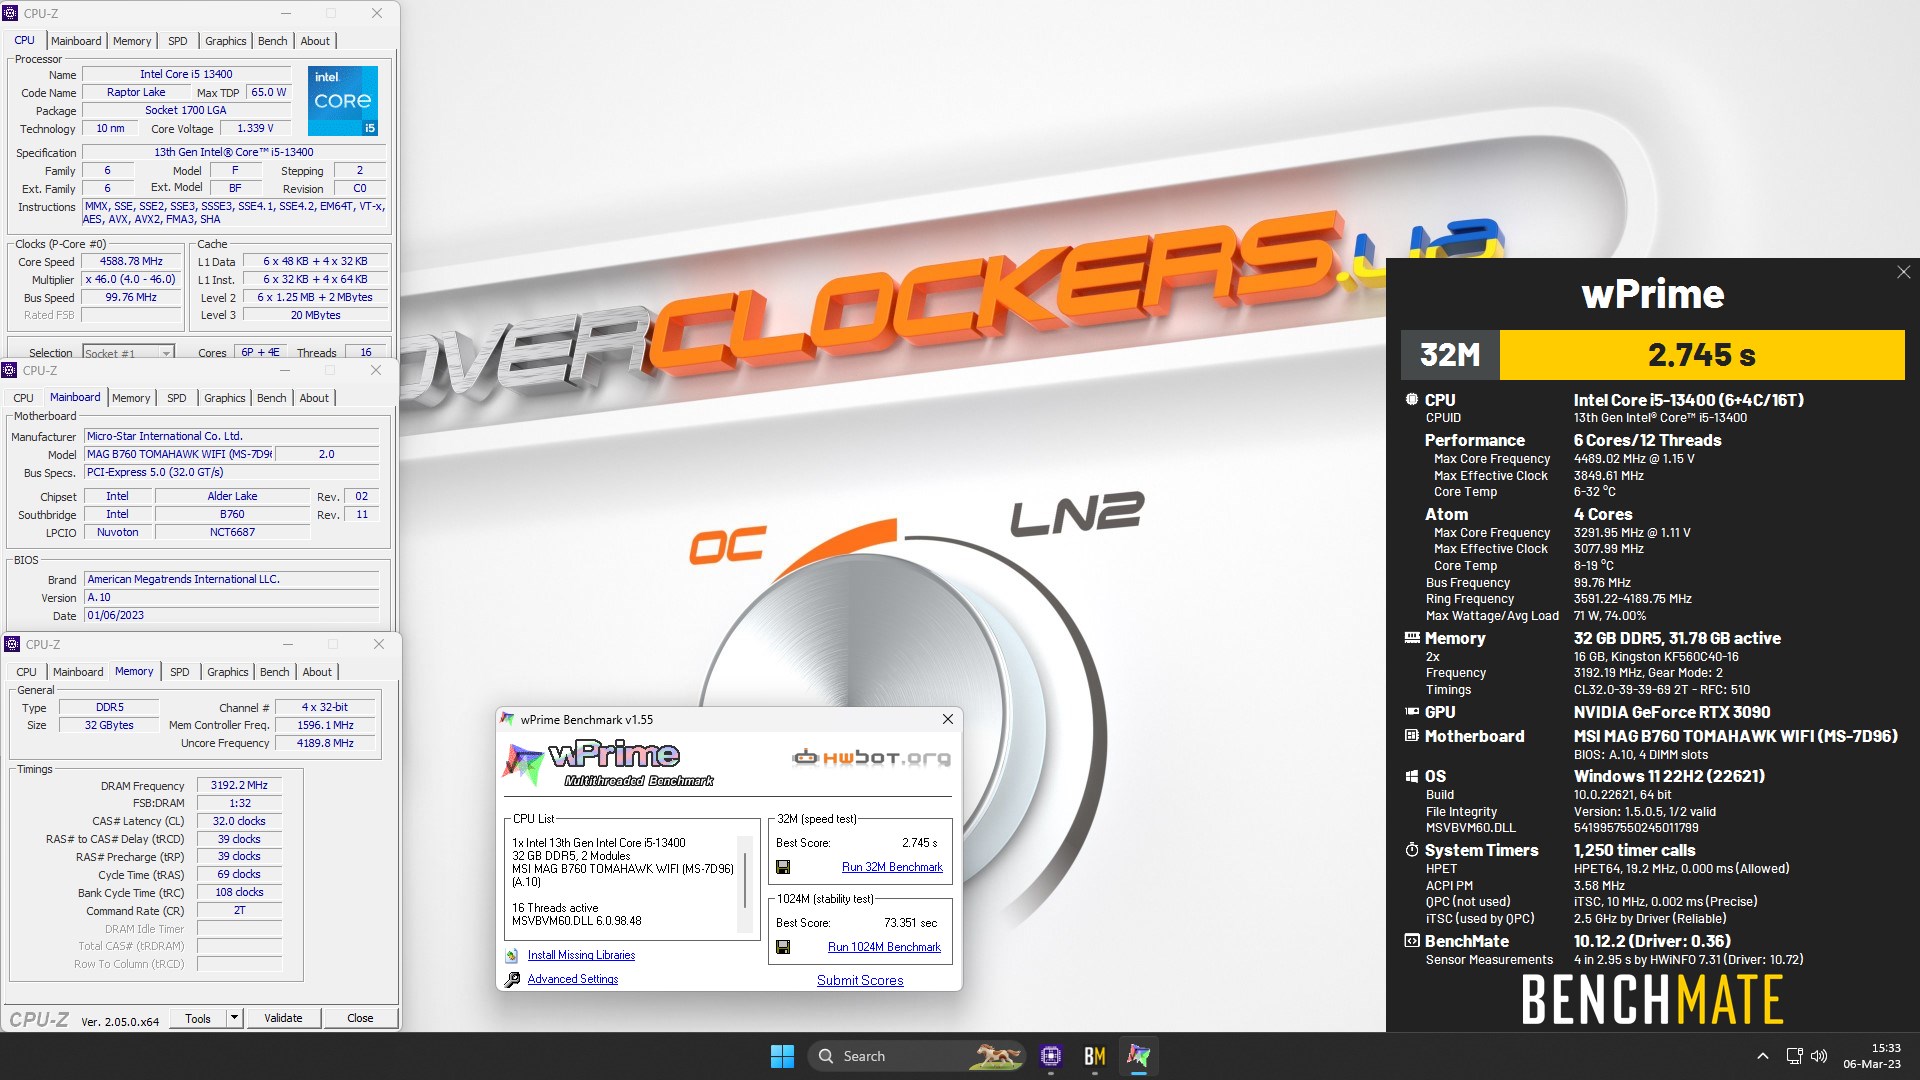Click the Submit Scores link
This screenshot has height=1080, width=1920.
coord(860,980)
